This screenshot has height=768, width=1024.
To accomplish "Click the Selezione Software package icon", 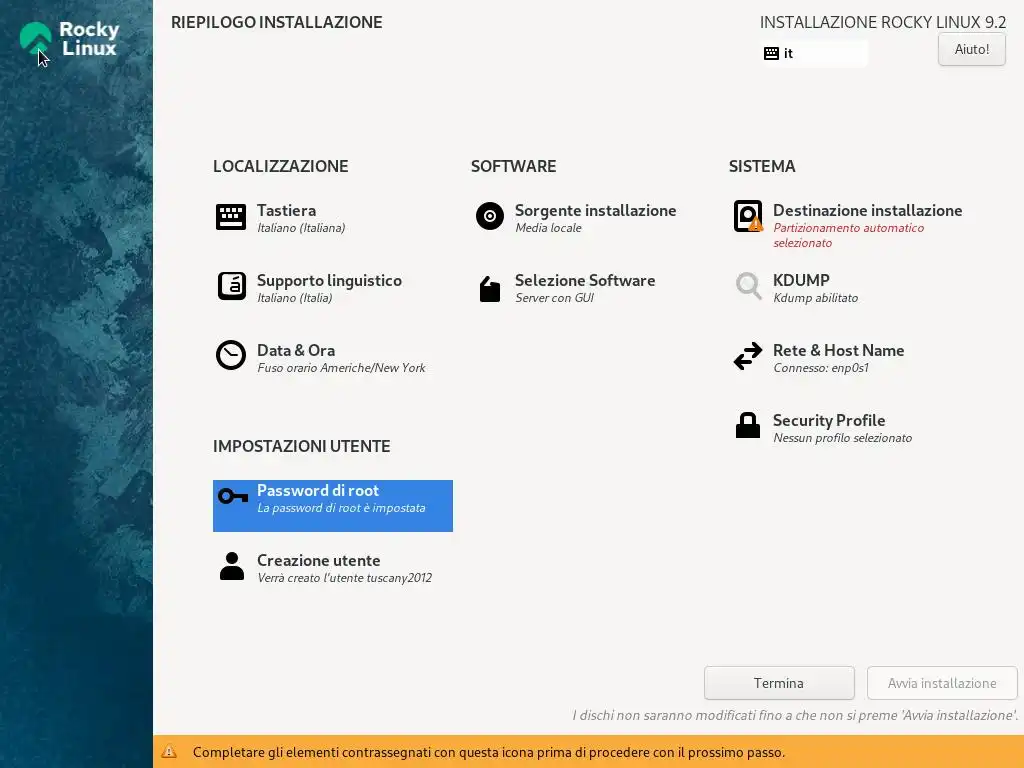I will coord(490,289).
